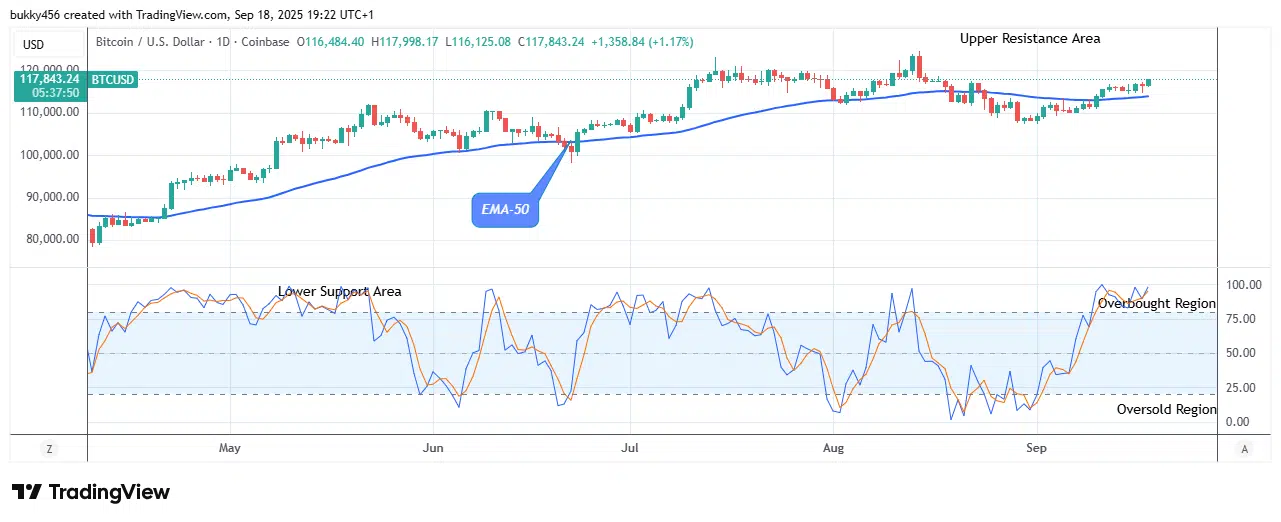The image size is (1281, 522).
Task: Toggle the A auto-scale button
Action: pos(1243,449)
